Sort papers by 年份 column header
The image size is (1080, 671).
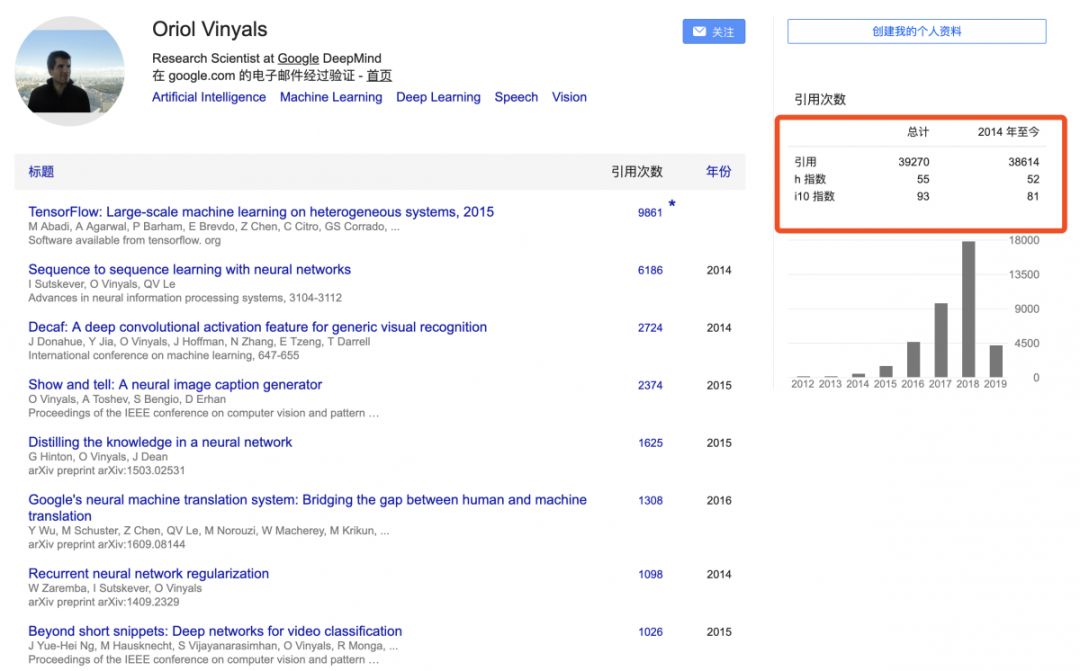point(718,172)
